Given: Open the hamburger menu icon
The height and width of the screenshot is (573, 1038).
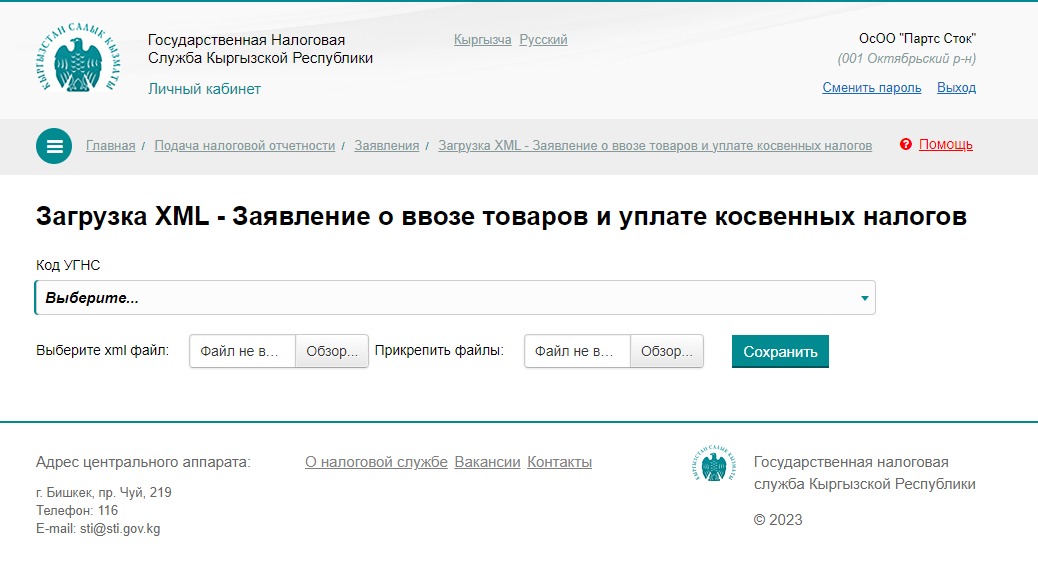Looking at the screenshot, I should point(54,146).
